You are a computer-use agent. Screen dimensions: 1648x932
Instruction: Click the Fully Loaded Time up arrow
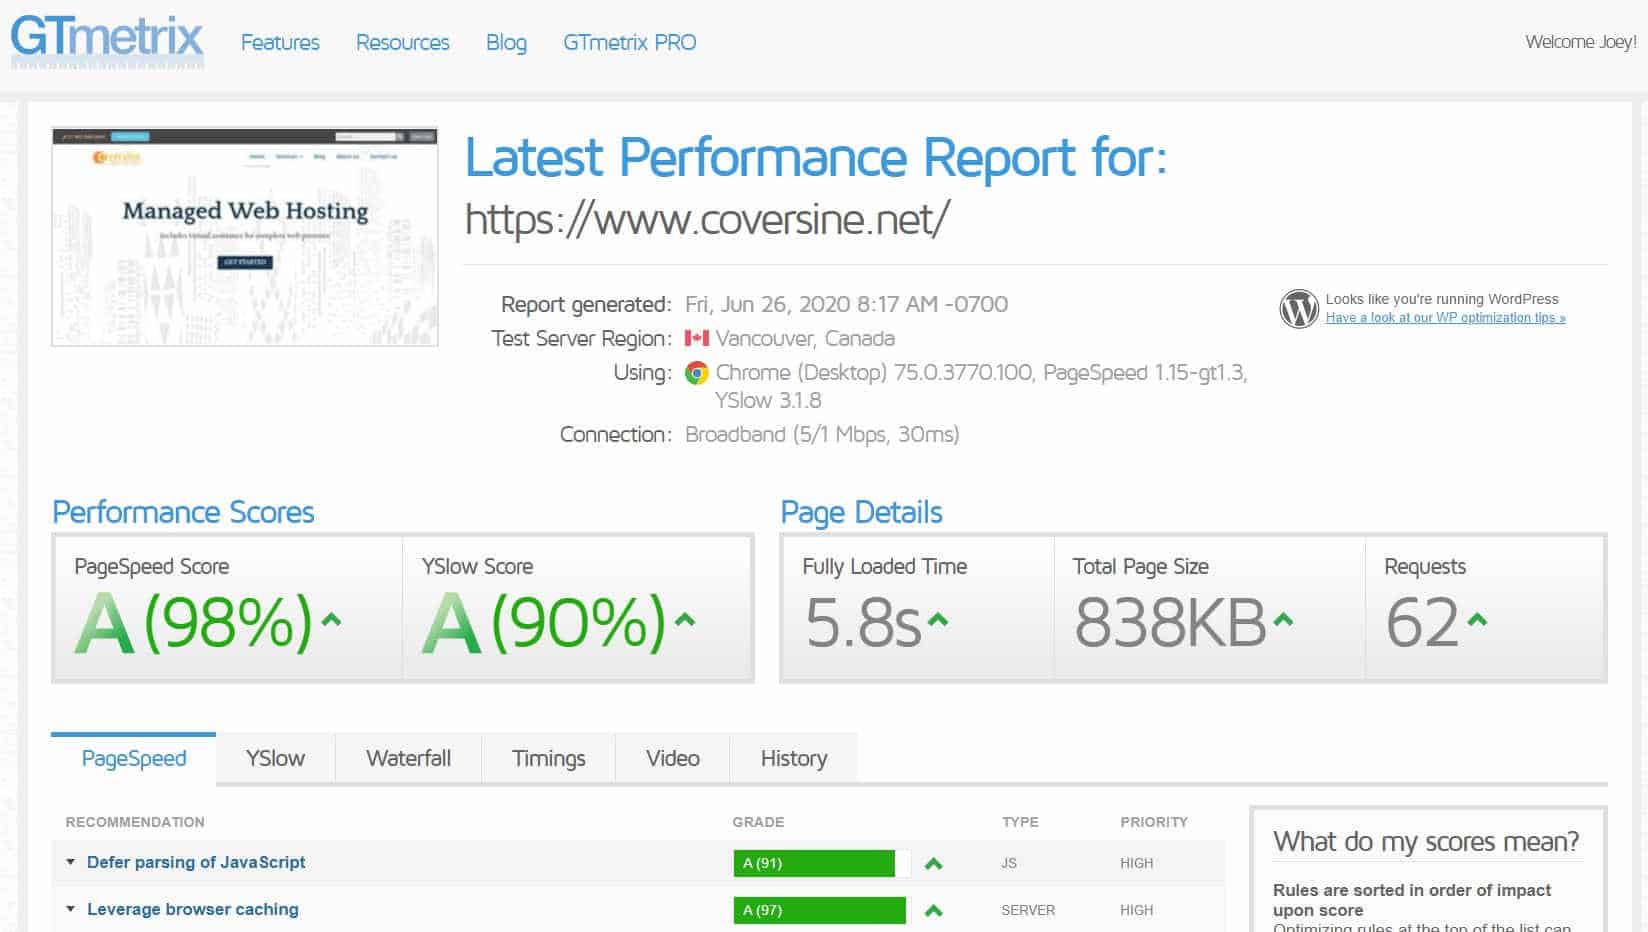tap(937, 620)
